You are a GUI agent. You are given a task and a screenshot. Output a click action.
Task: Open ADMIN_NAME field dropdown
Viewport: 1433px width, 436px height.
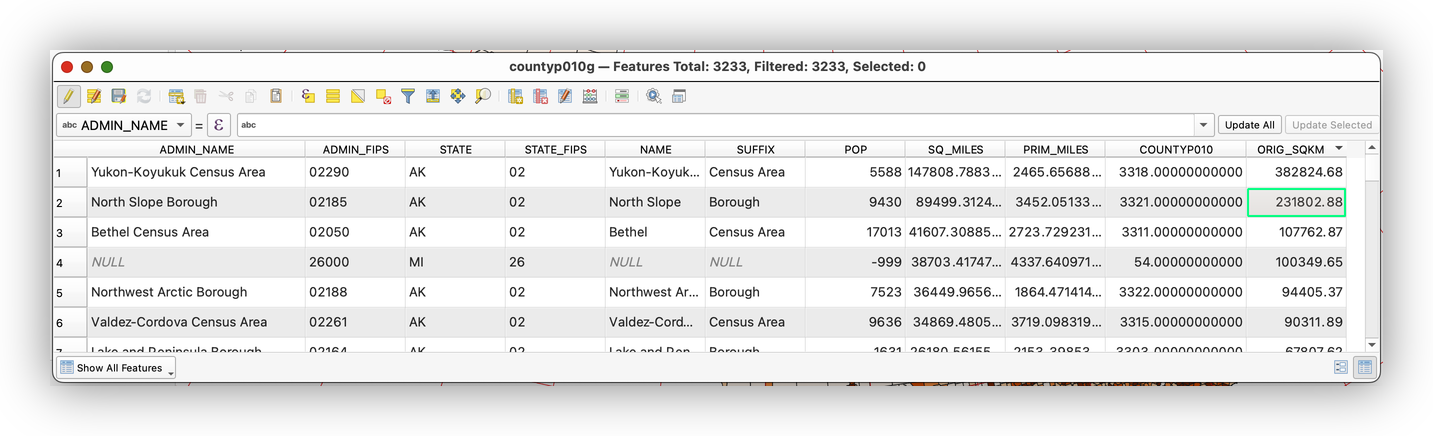[180, 125]
